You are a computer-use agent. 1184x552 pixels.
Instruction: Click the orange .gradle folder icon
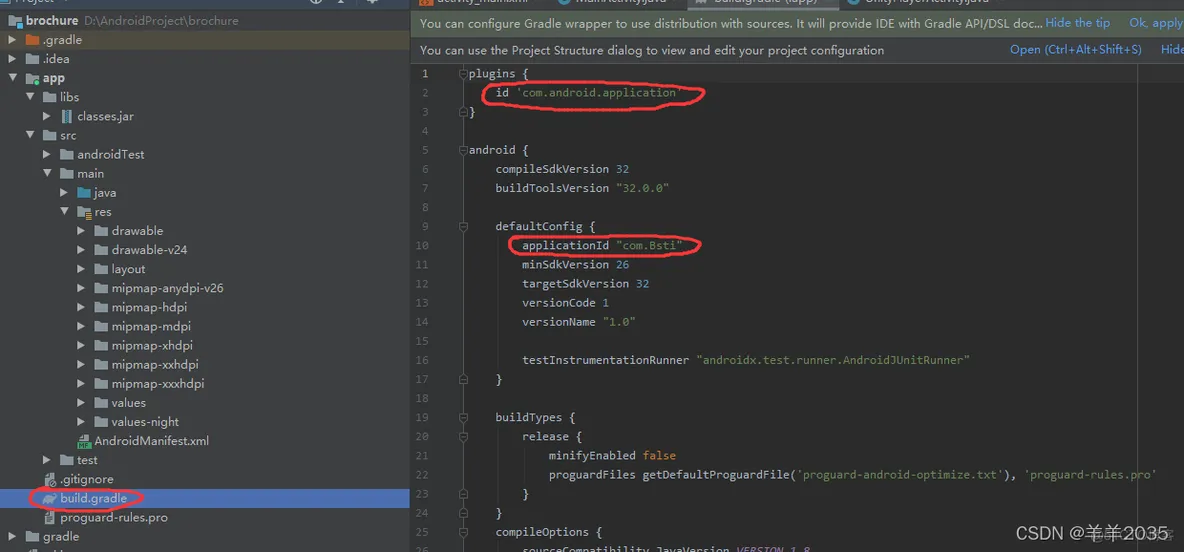(x=32, y=39)
